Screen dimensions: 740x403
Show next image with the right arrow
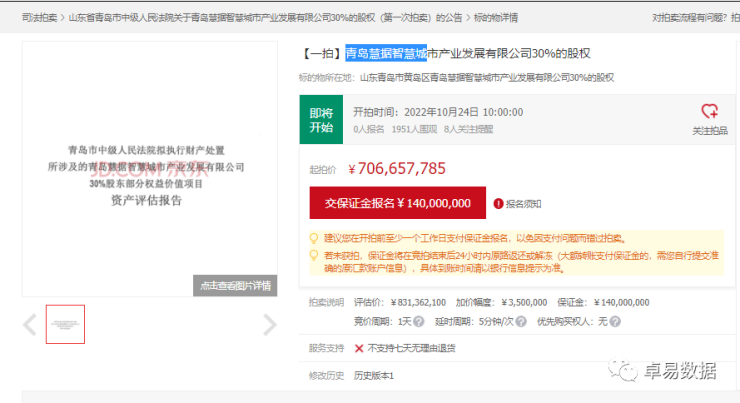pyautogui.click(x=269, y=325)
